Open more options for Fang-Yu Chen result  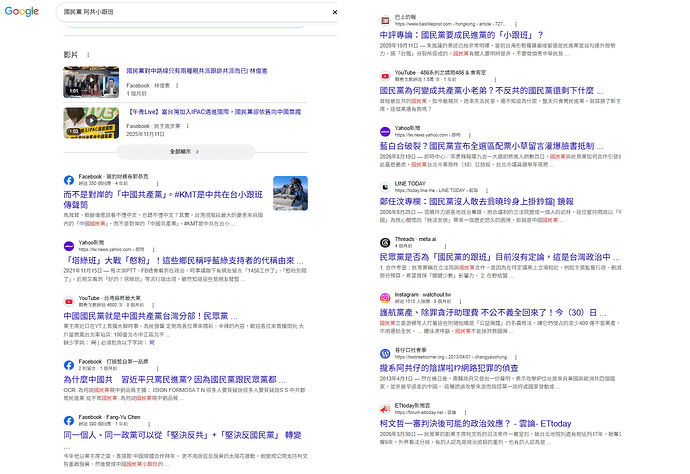[x=149, y=424]
